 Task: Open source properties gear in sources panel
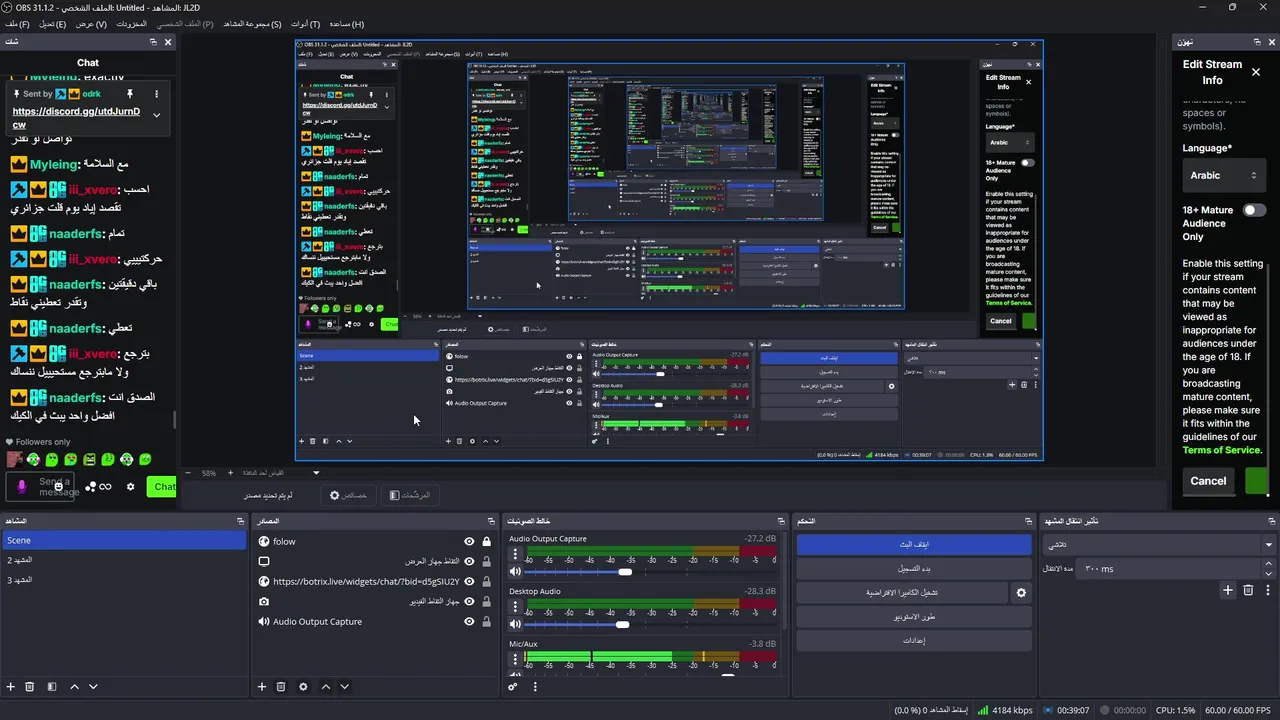click(303, 687)
